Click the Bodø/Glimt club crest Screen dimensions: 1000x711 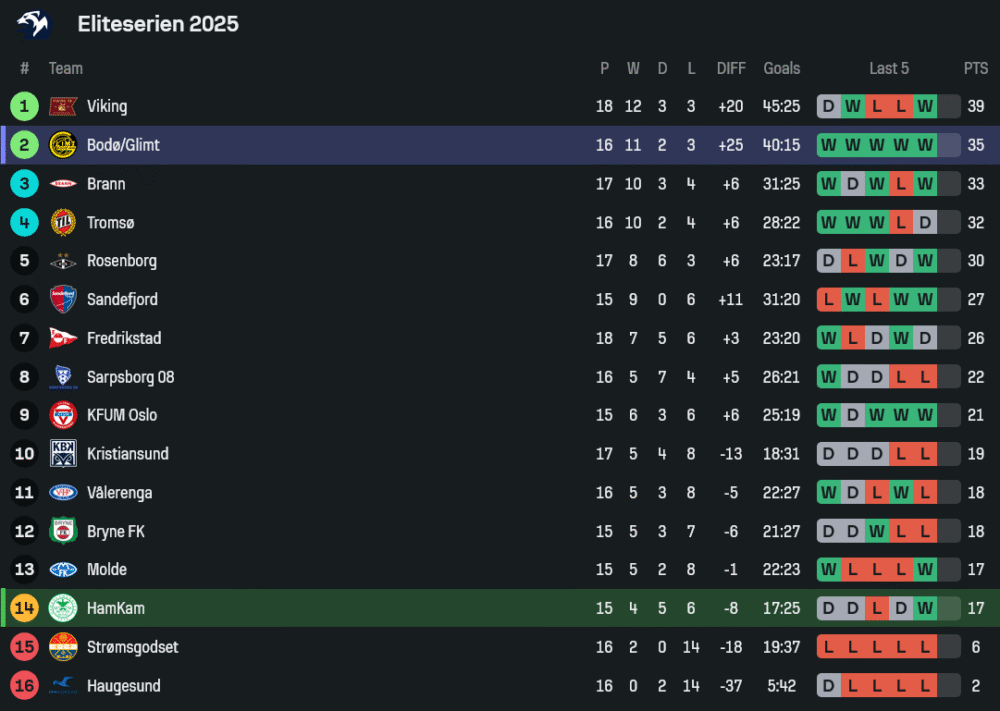point(63,145)
